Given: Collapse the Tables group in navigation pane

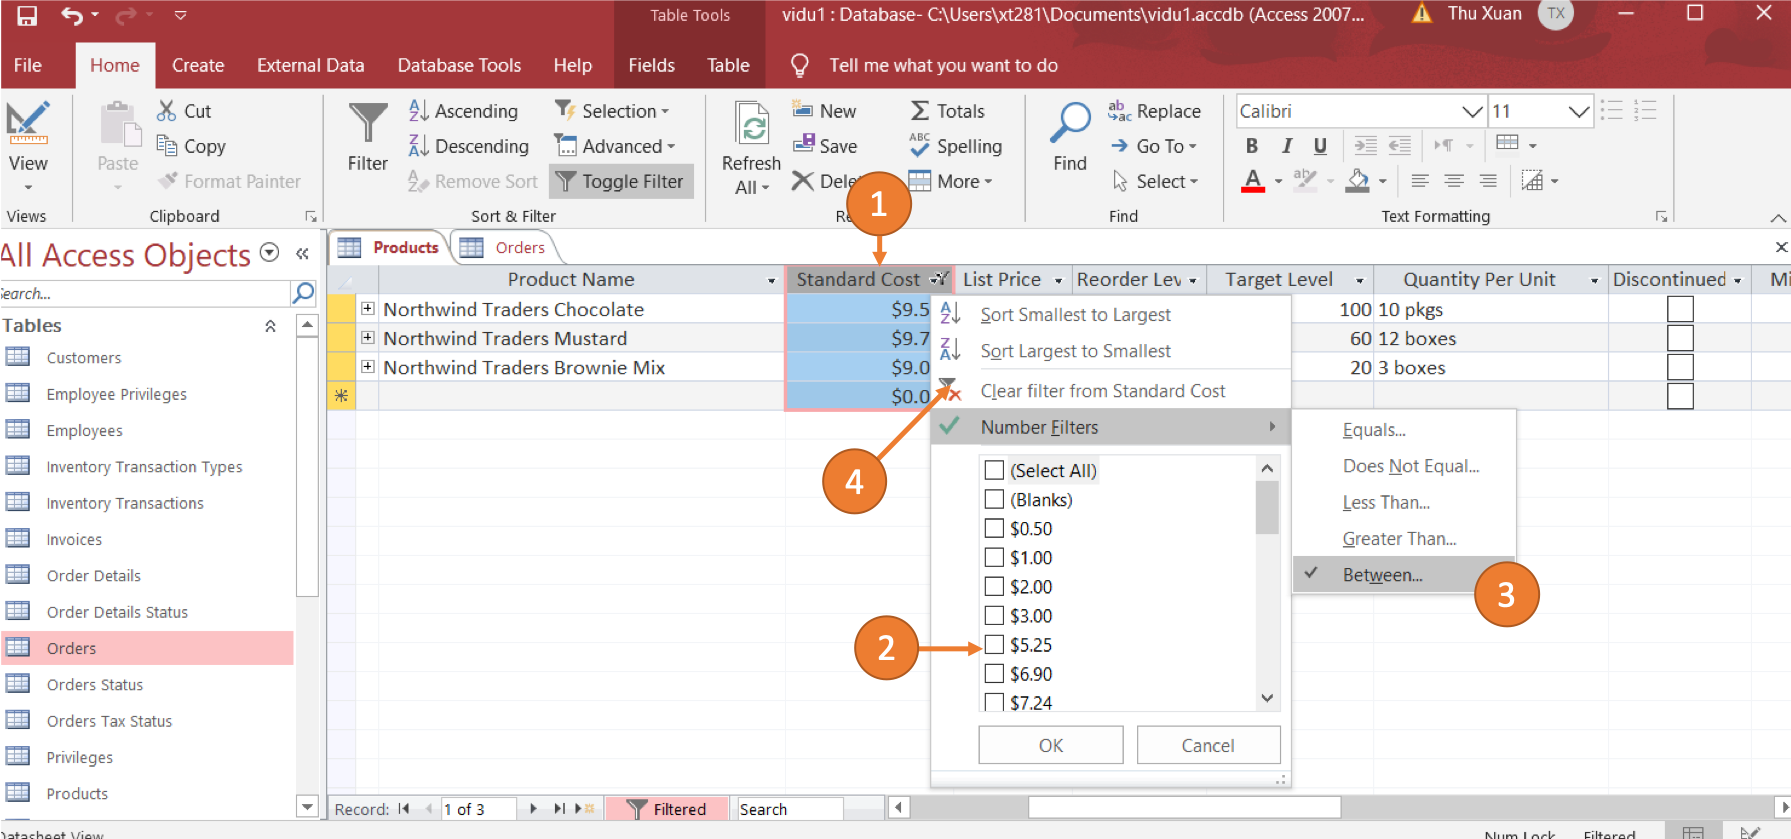Looking at the screenshot, I should pos(270,326).
